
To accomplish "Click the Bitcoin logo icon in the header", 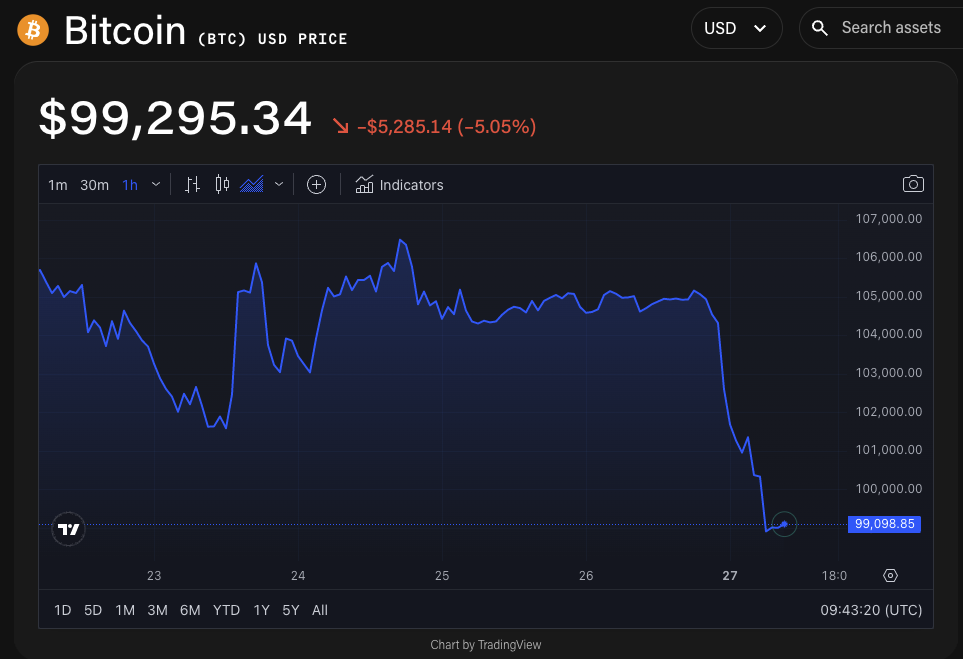I will (31, 29).
